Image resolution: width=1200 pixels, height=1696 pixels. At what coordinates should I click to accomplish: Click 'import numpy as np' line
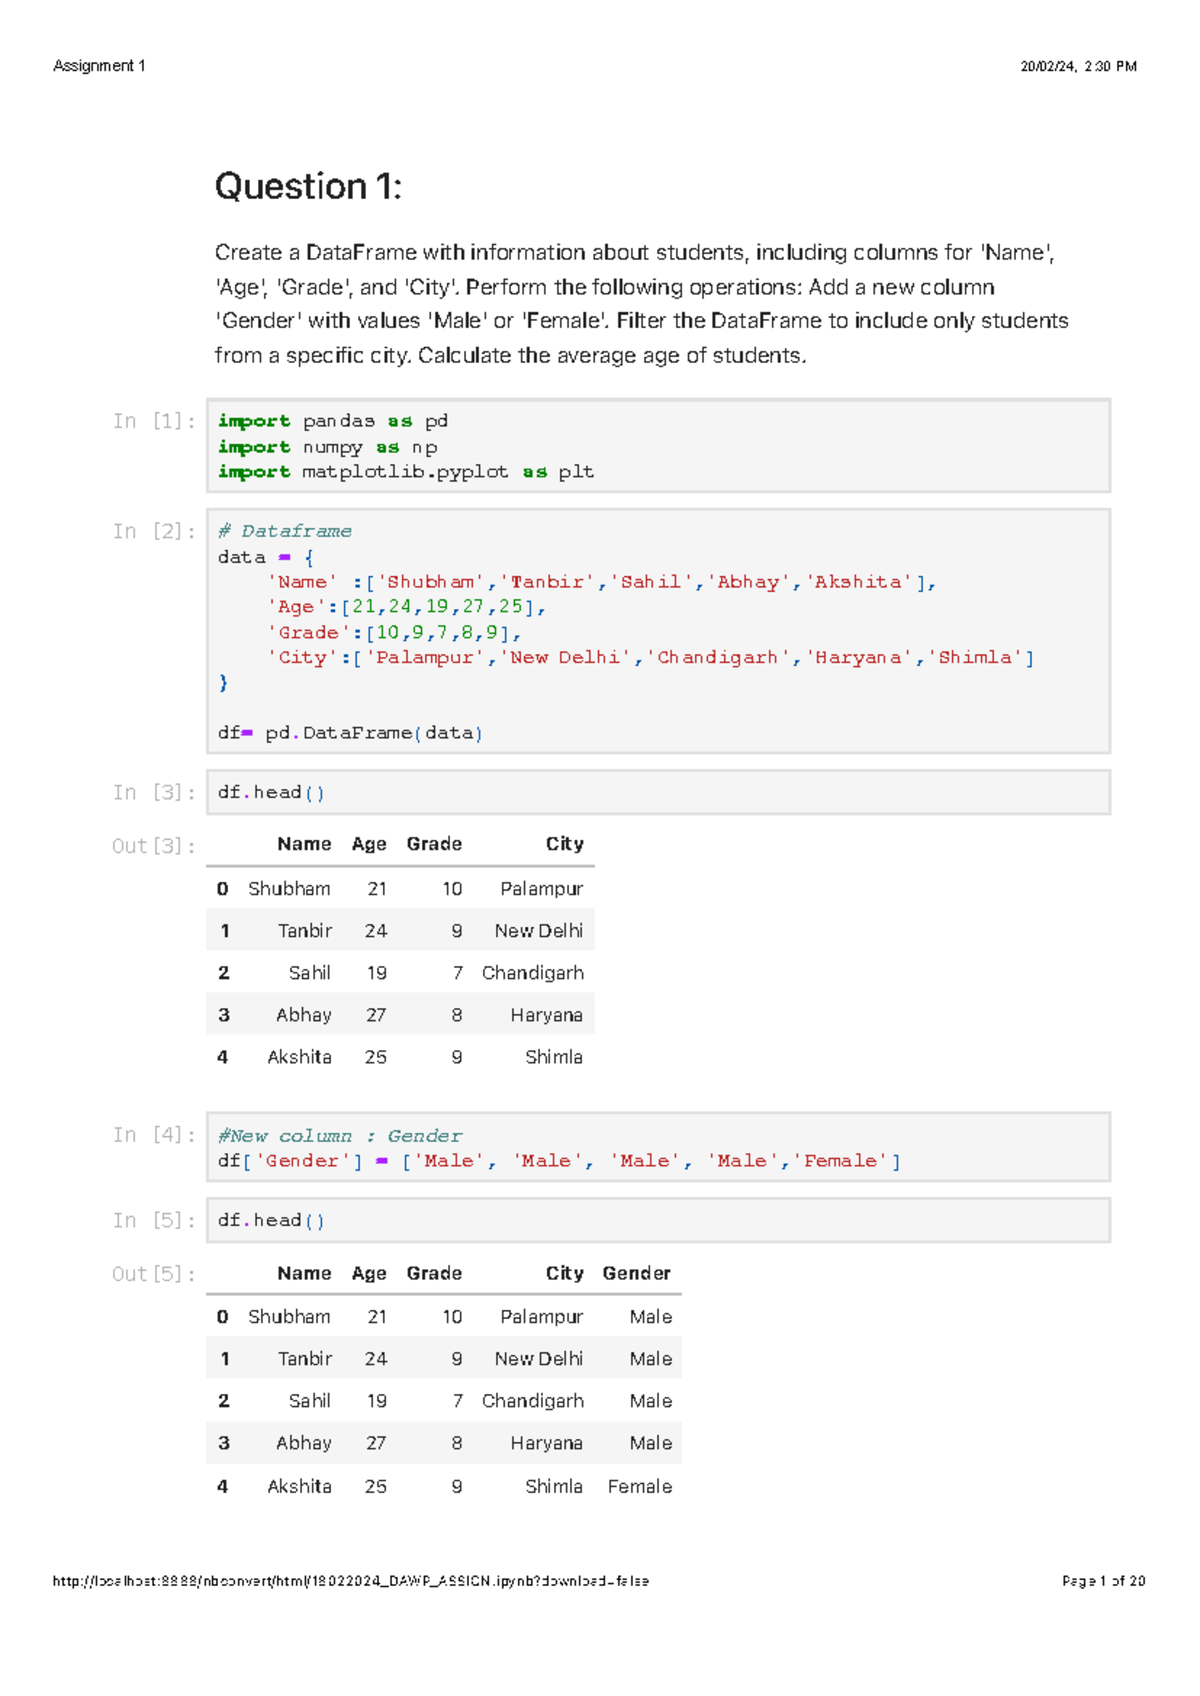click(328, 447)
